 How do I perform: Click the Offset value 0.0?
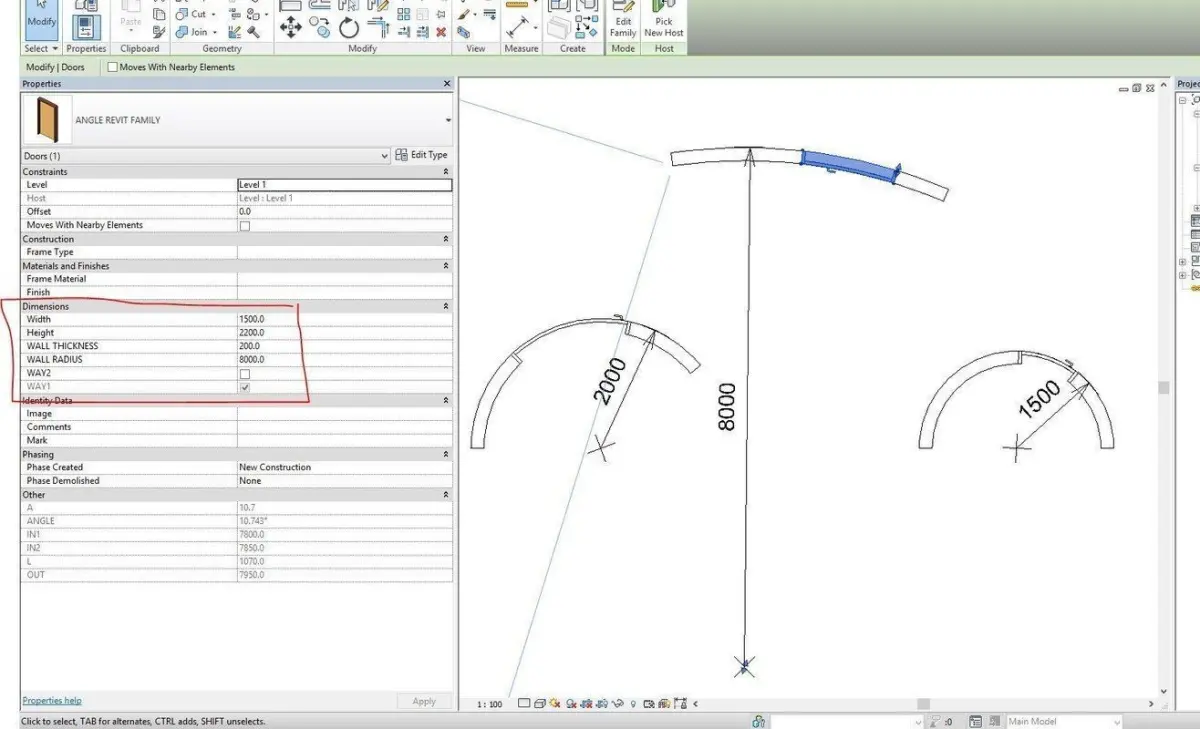click(245, 212)
